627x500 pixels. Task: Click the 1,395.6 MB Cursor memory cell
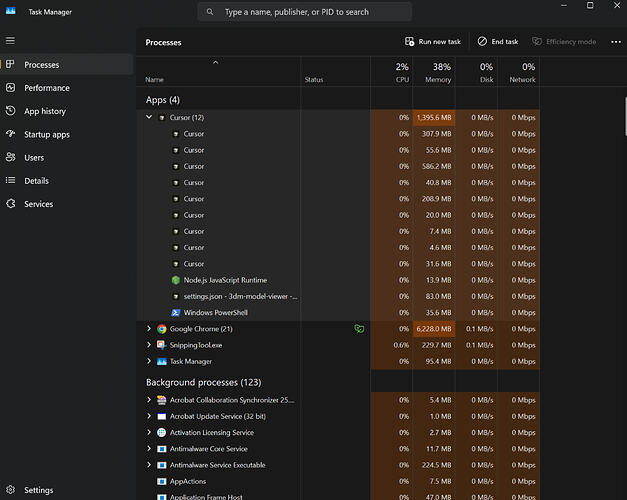coord(434,118)
